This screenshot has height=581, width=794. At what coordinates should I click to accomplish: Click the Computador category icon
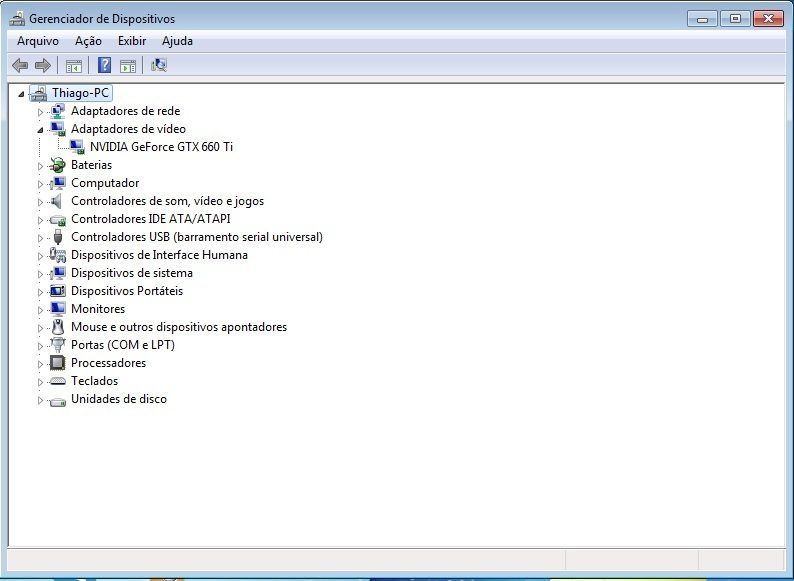click(58, 183)
